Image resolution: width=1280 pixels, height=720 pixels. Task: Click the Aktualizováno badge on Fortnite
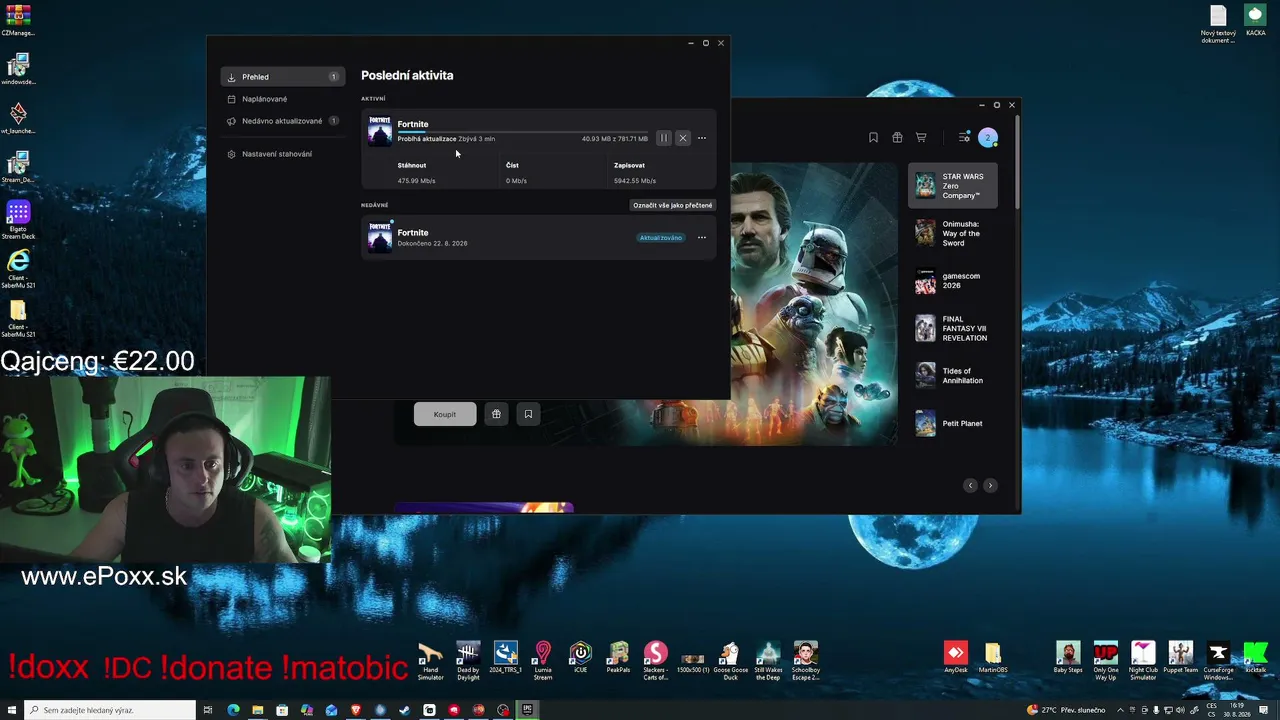point(661,238)
